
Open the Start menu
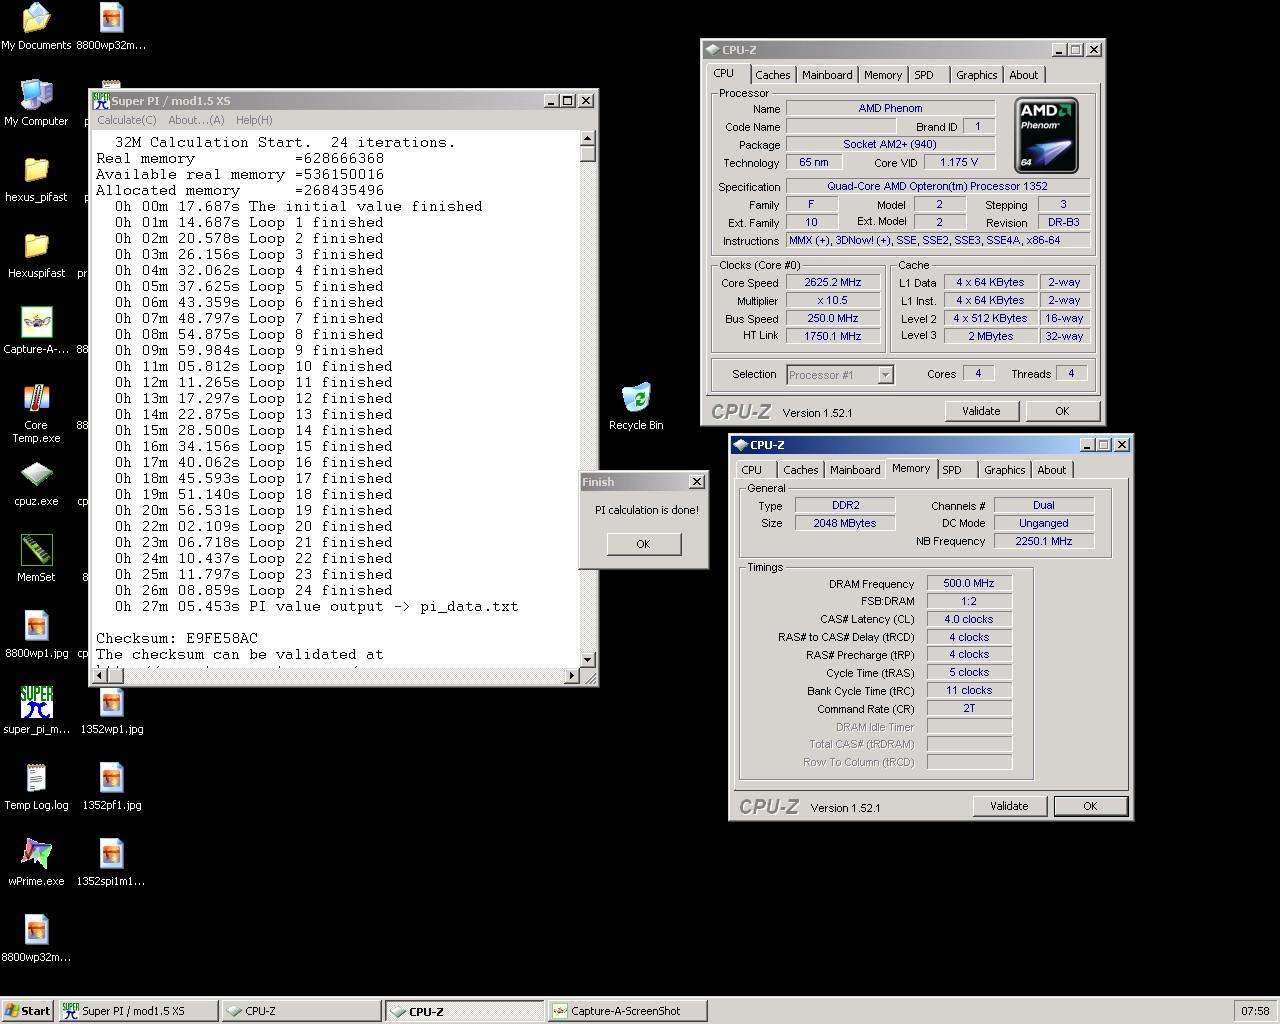28,1011
